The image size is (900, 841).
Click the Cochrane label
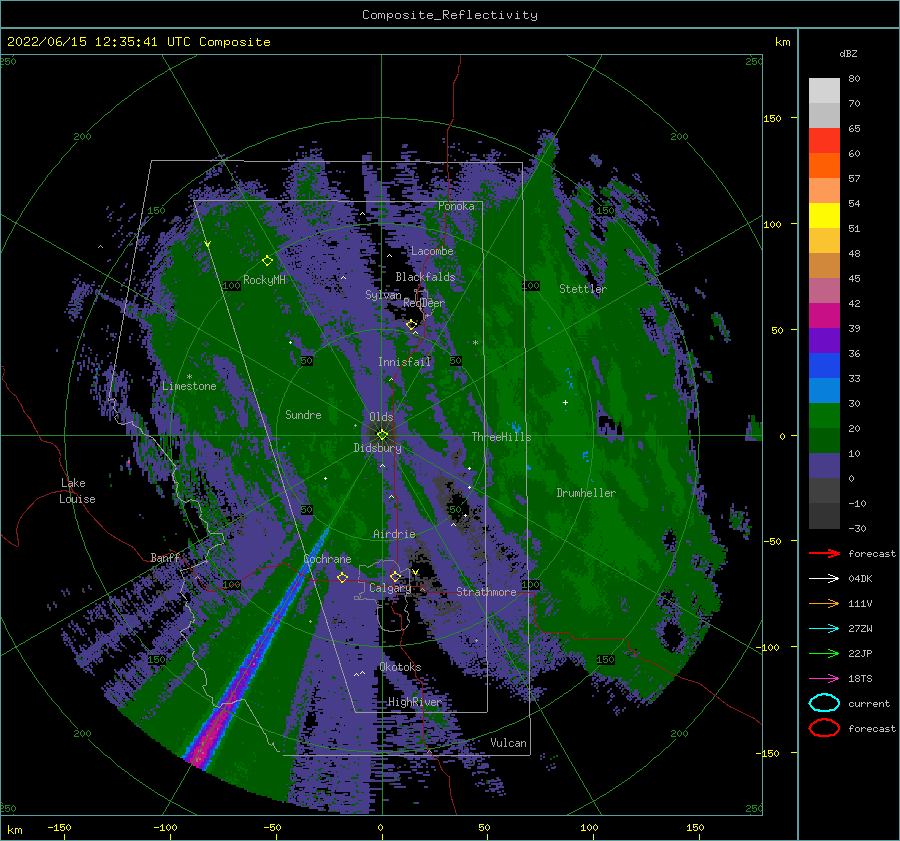(x=327, y=559)
